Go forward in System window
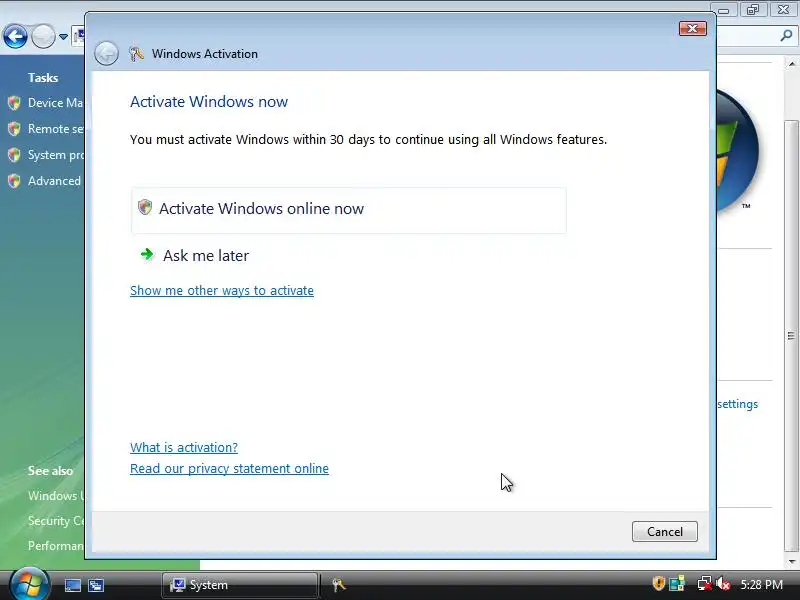Image resolution: width=800 pixels, height=600 pixels. pyautogui.click(x=43, y=36)
